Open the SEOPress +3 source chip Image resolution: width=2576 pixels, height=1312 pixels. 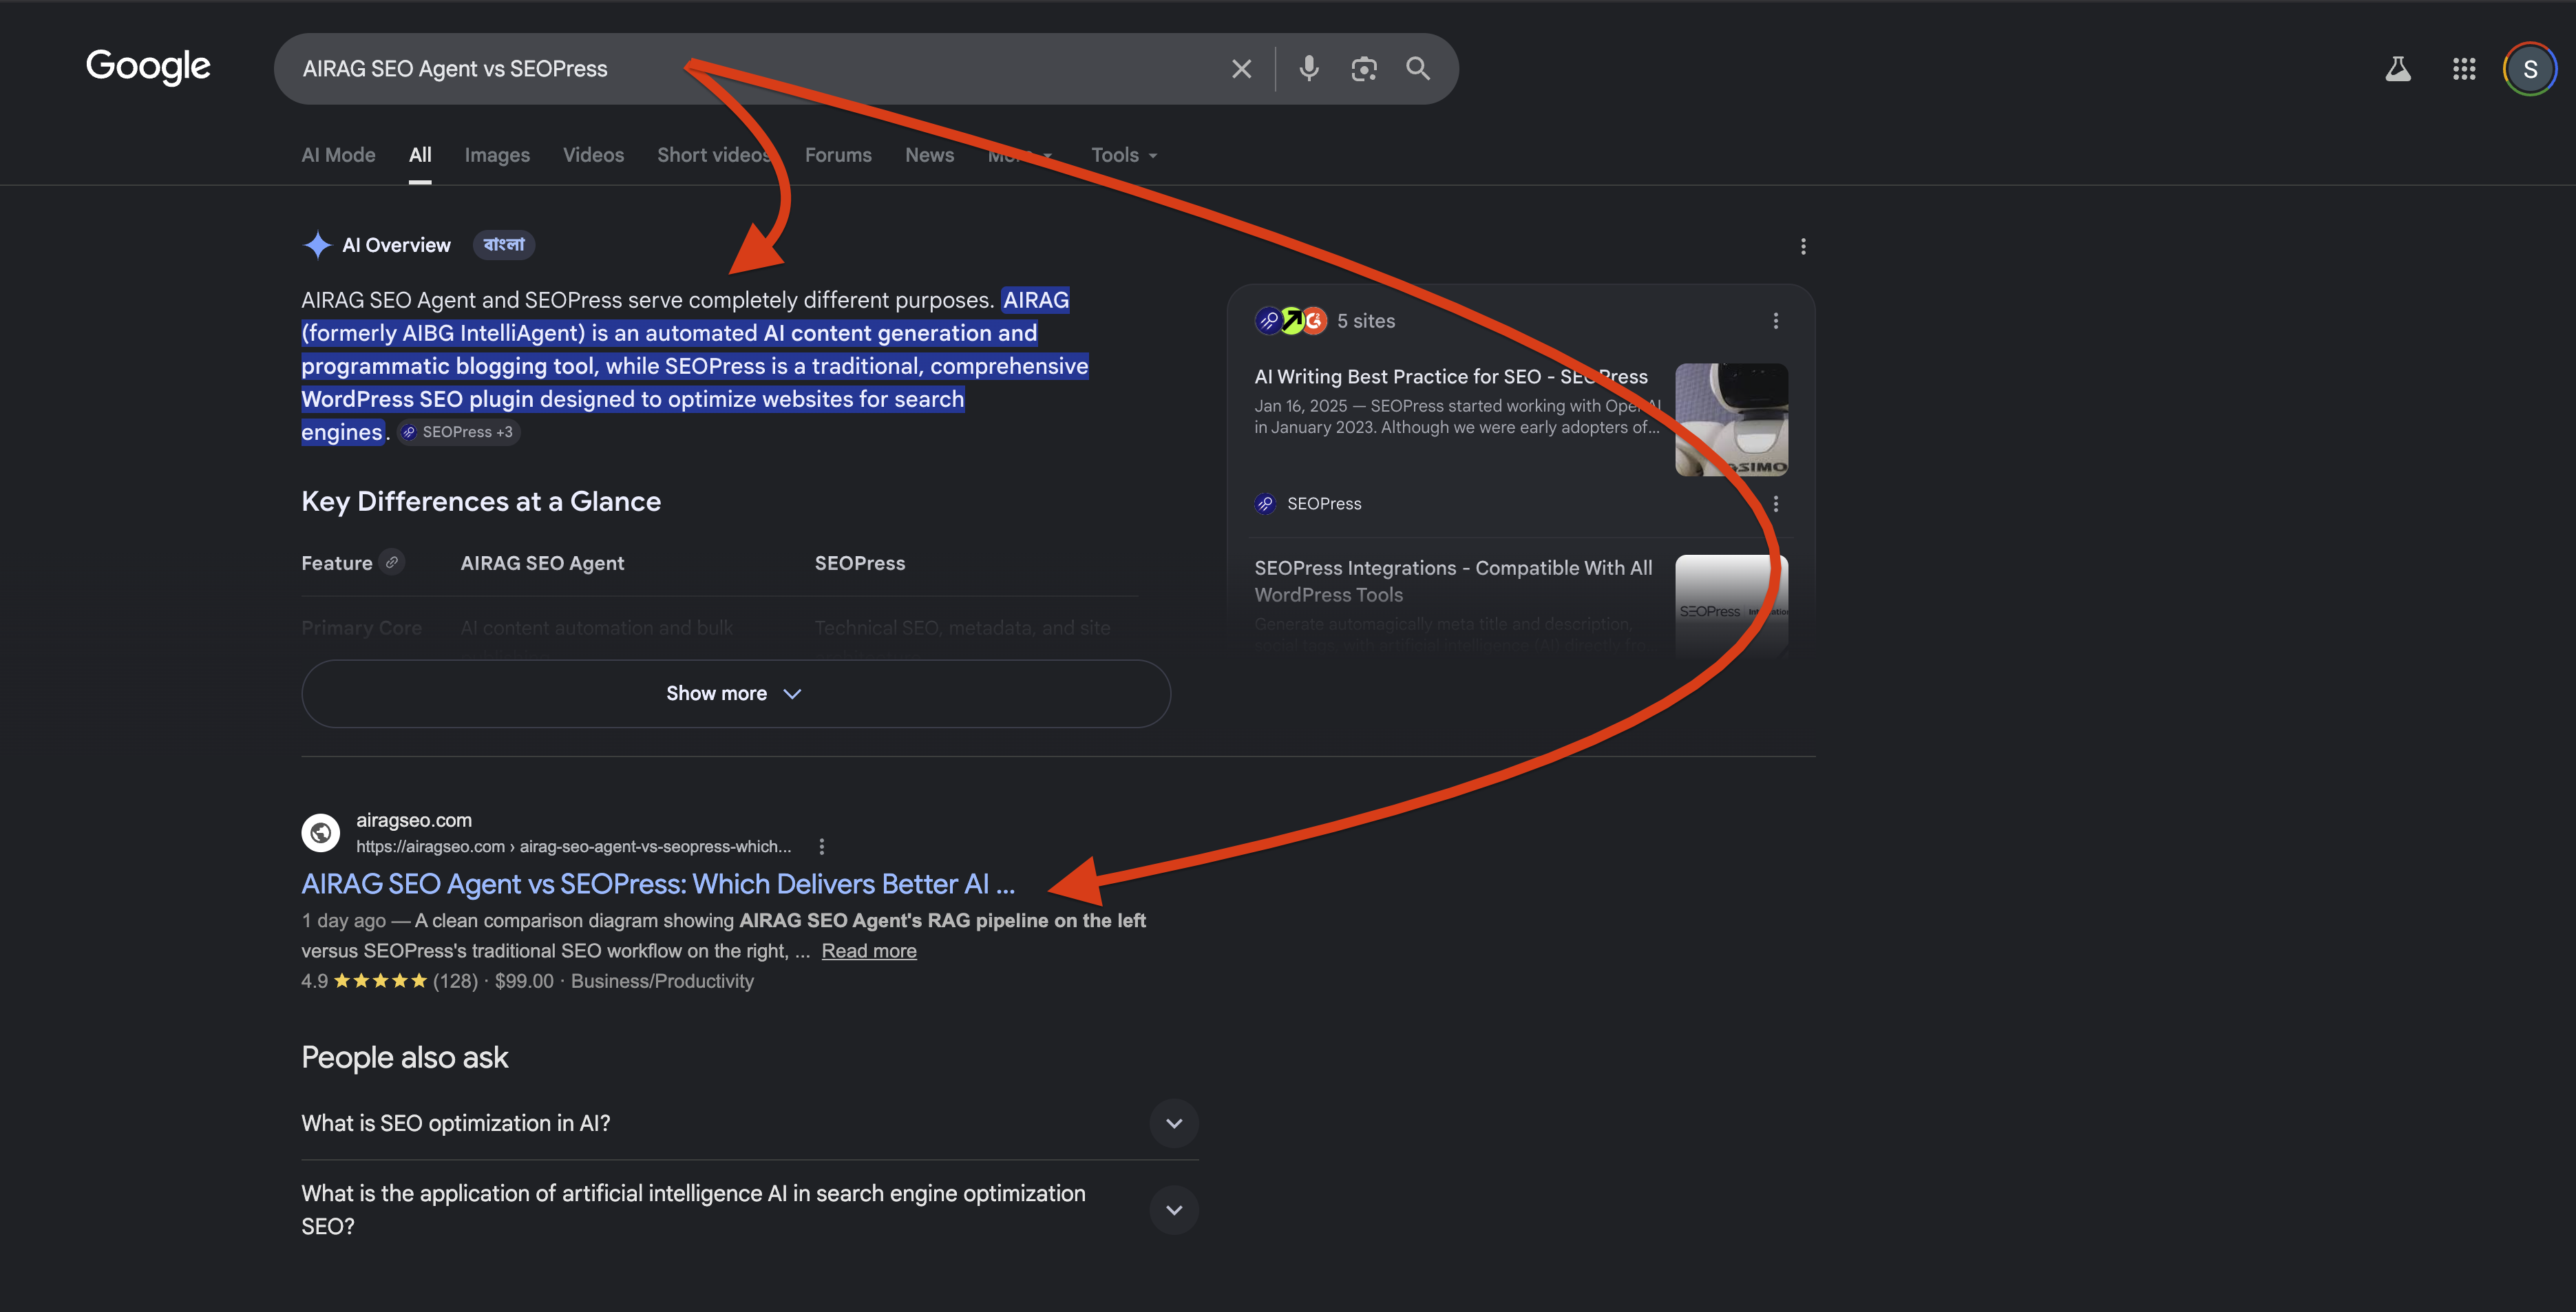point(459,432)
